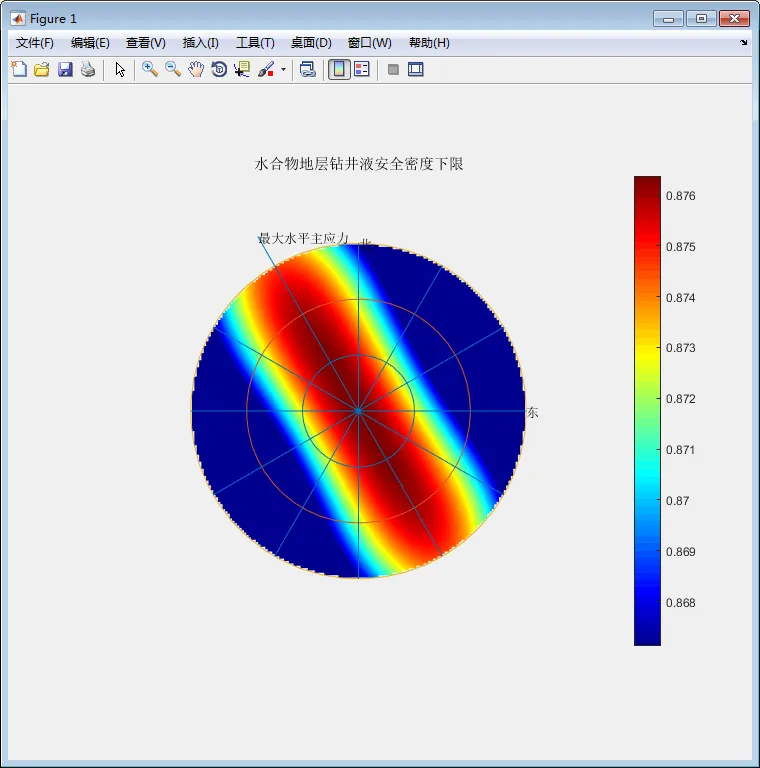
Task: Print the figure using the printer icon
Action: [88, 69]
